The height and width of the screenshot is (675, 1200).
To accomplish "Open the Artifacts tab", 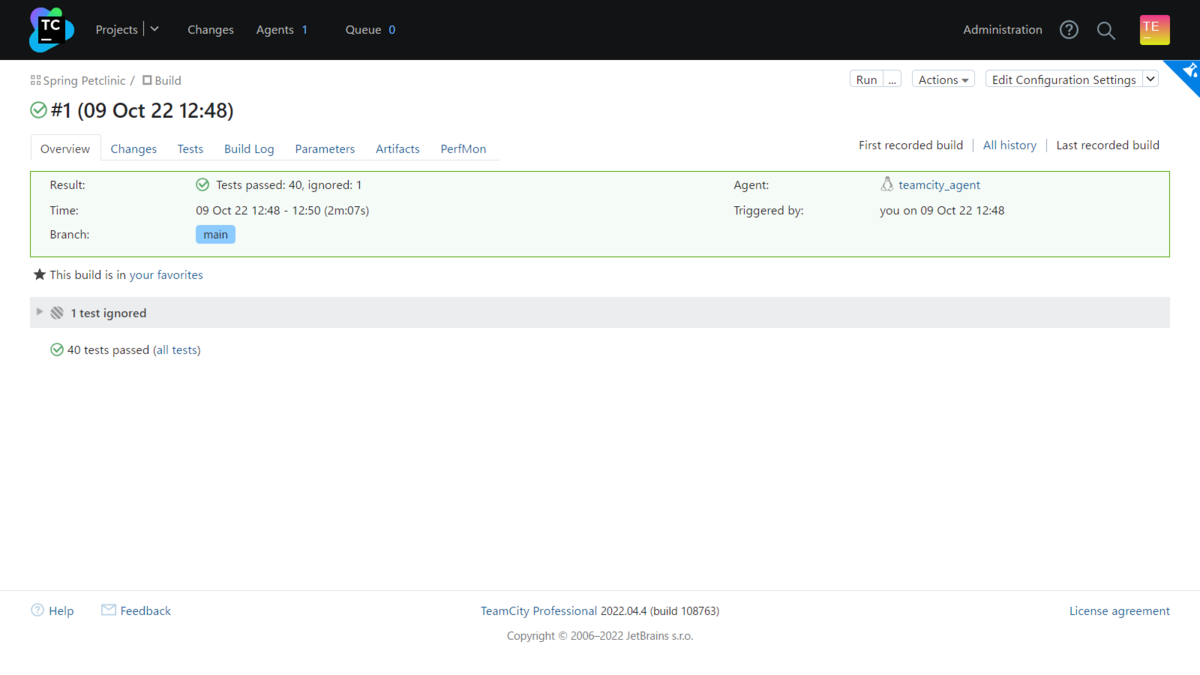I will point(397,149).
